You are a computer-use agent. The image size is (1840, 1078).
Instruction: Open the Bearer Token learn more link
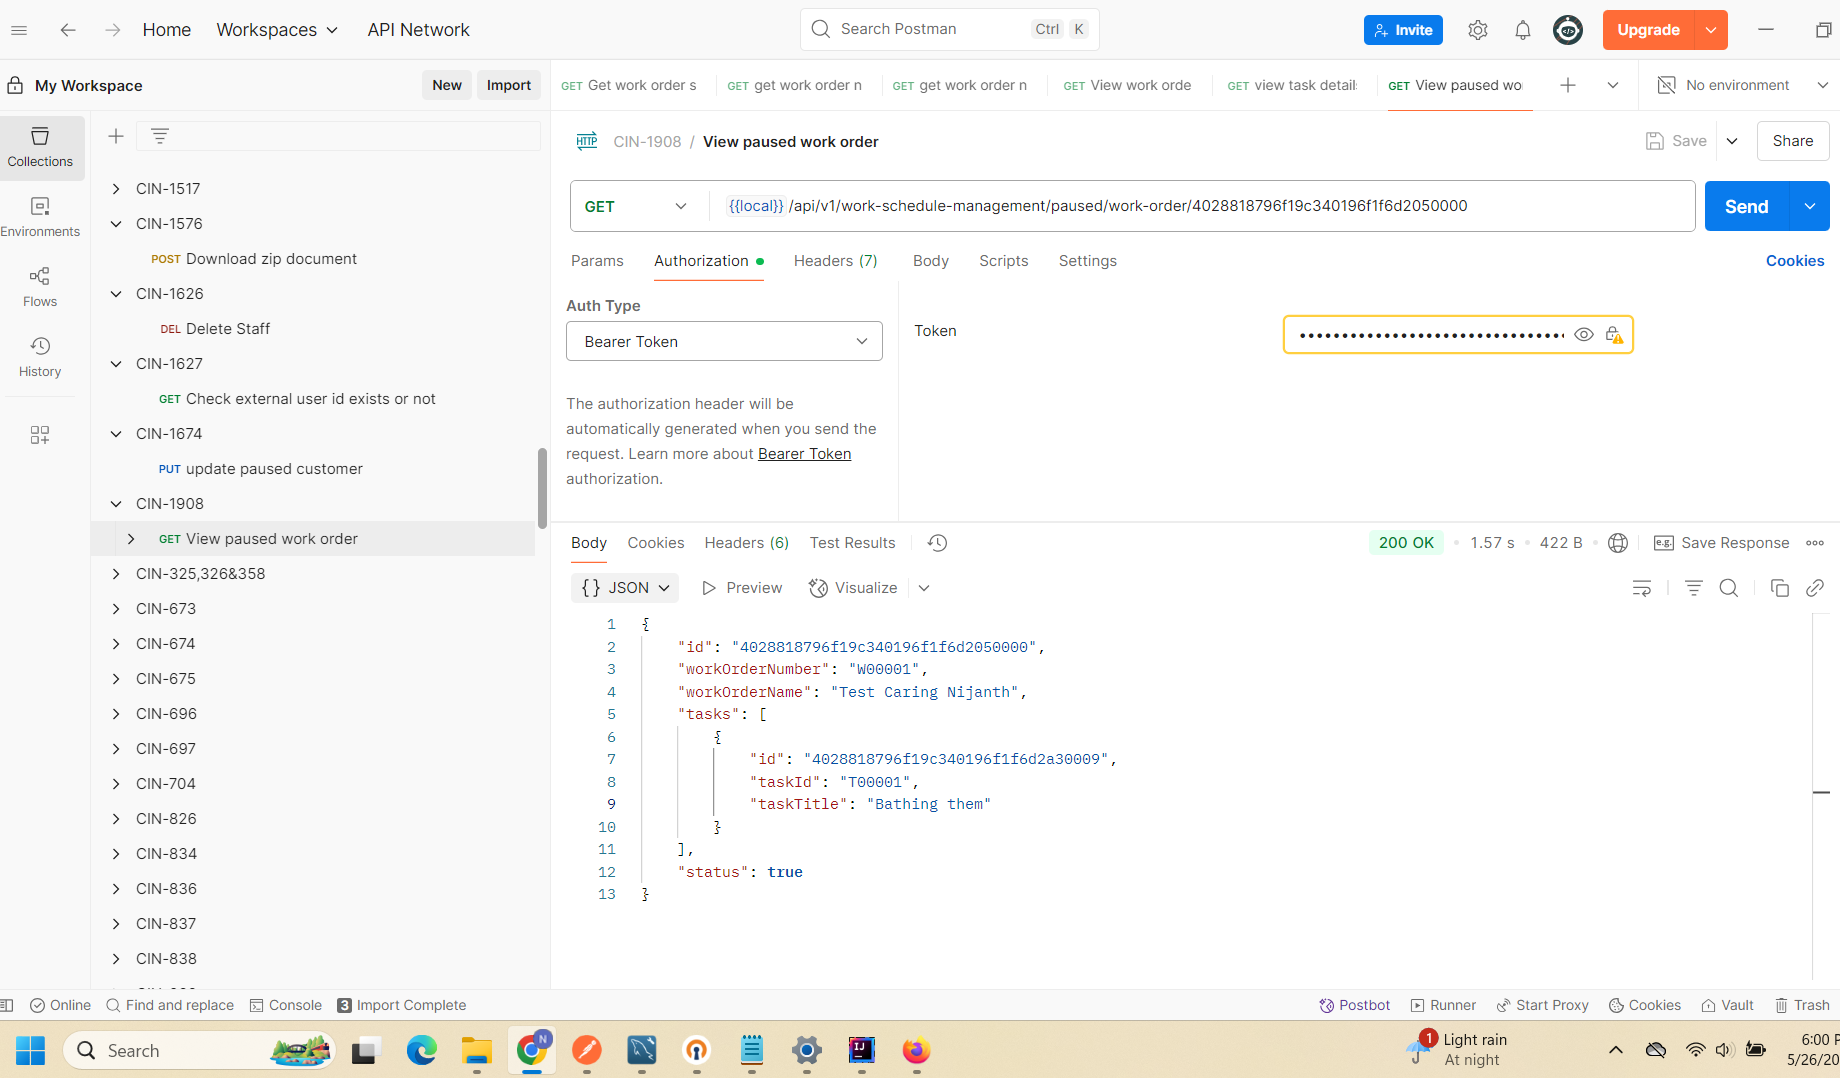[x=804, y=454]
